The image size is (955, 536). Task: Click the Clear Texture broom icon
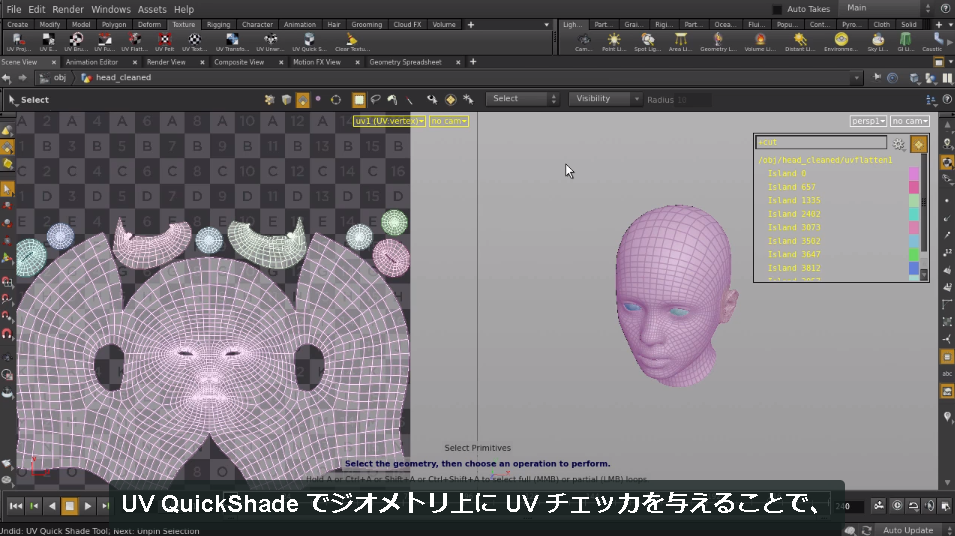point(352,42)
